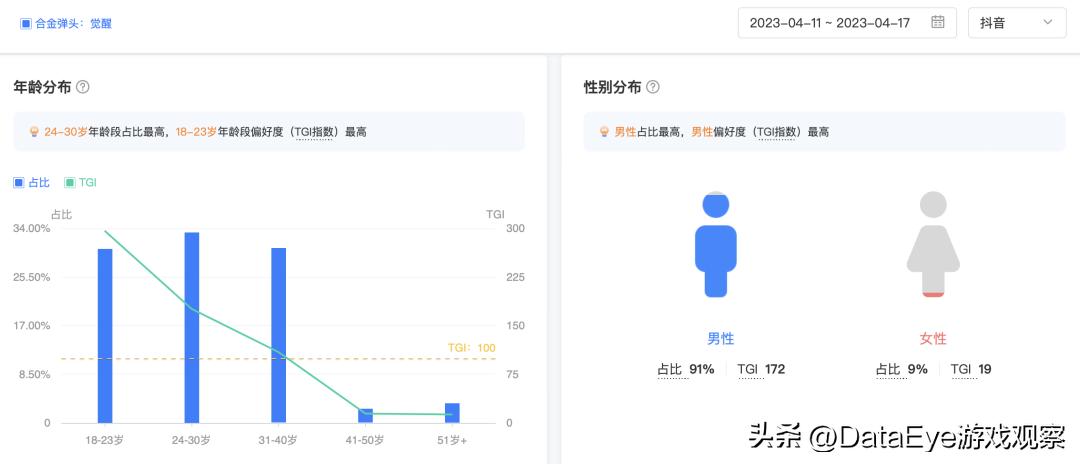Screen dimensions: 1080x464
Task: Click the female 占比 9% value
Action: pos(902,370)
